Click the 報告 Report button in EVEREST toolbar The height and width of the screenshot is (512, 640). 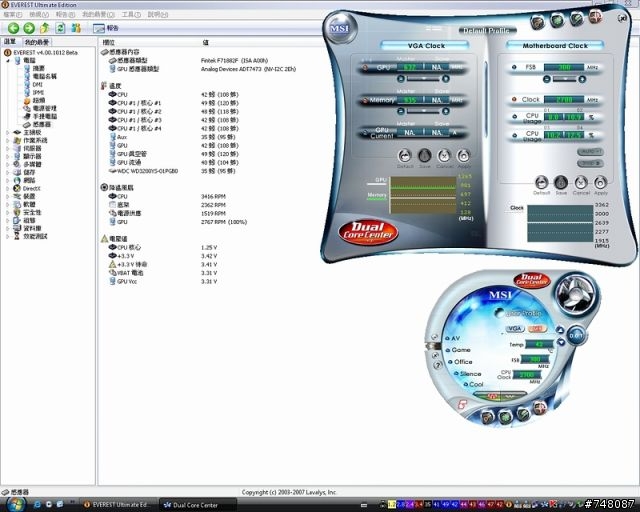point(106,28)
